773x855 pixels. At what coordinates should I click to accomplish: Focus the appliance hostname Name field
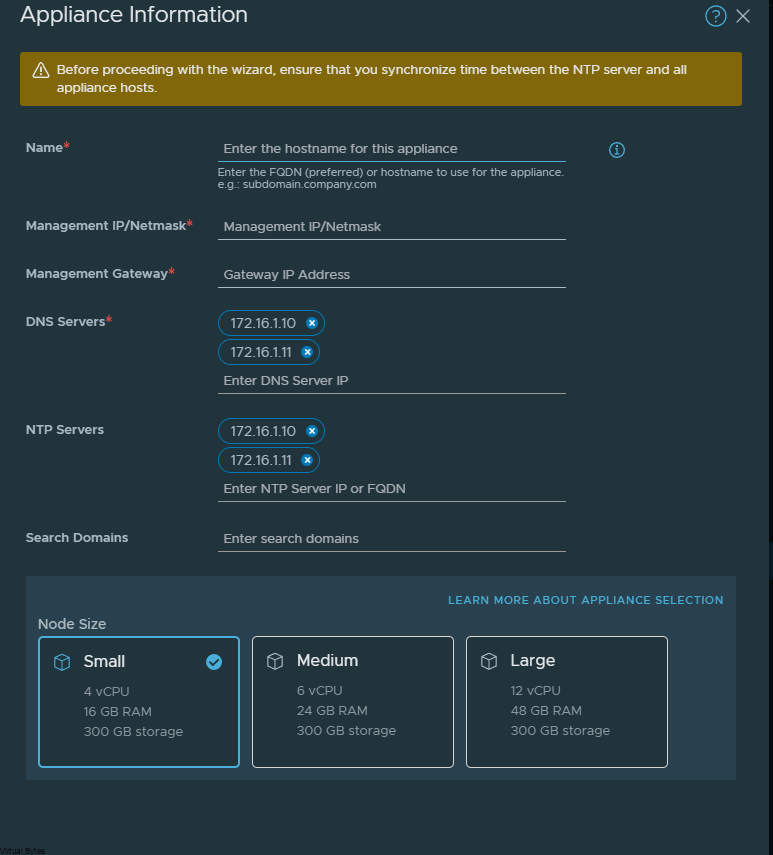pyautogui.click(x=391, y=149)
